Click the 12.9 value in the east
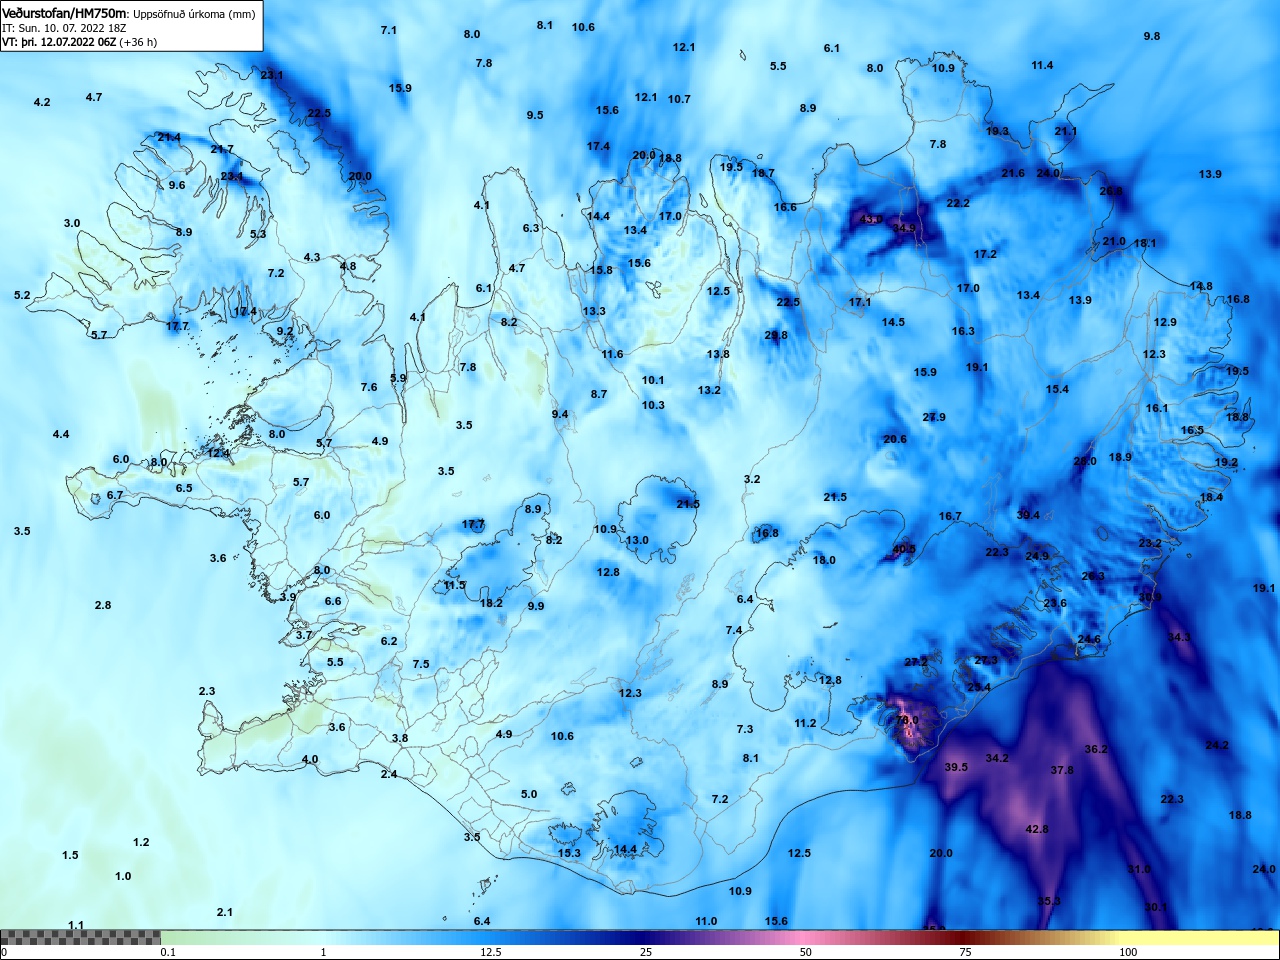The height and width of the screenshot is (960, 1280). 1165,322
